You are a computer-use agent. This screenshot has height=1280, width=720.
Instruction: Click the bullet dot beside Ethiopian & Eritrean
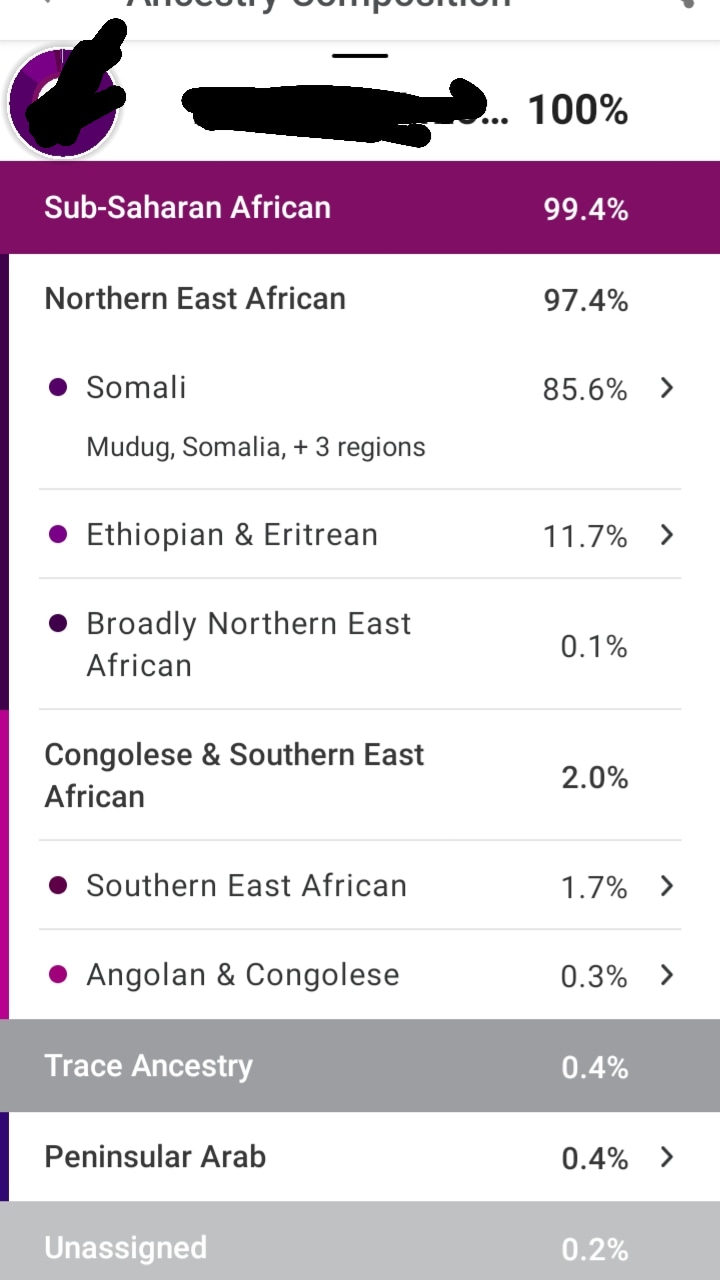pyautogui.click(x=58, y=535)
